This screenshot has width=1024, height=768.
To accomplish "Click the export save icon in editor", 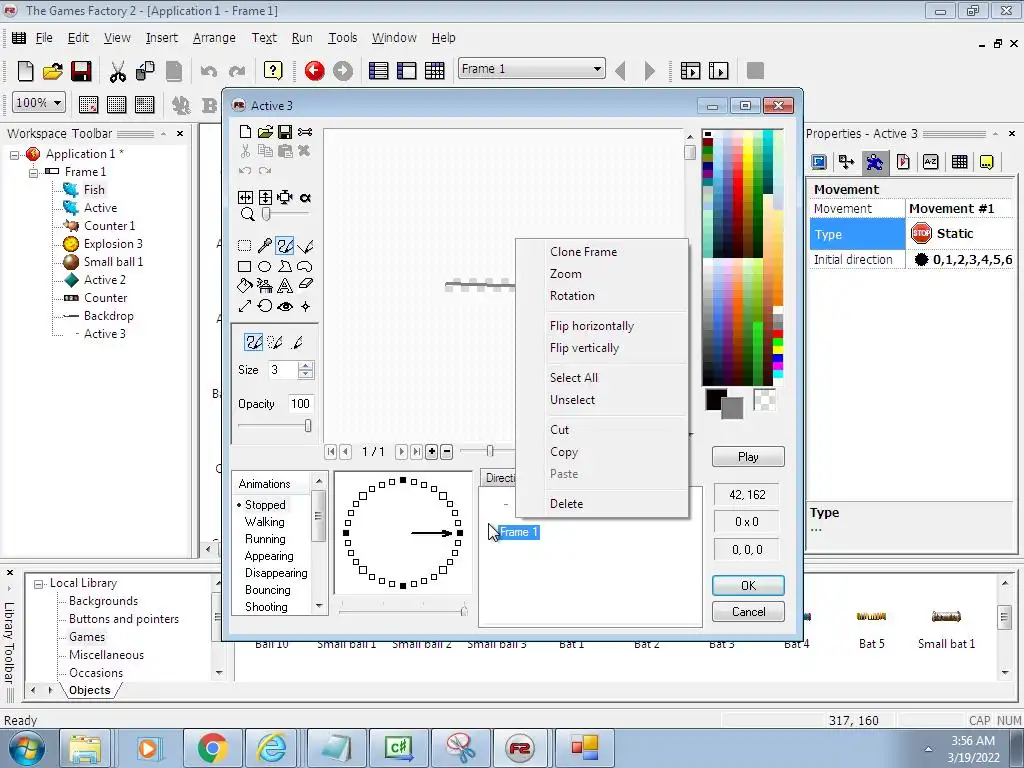I will [x=285, y=132].
